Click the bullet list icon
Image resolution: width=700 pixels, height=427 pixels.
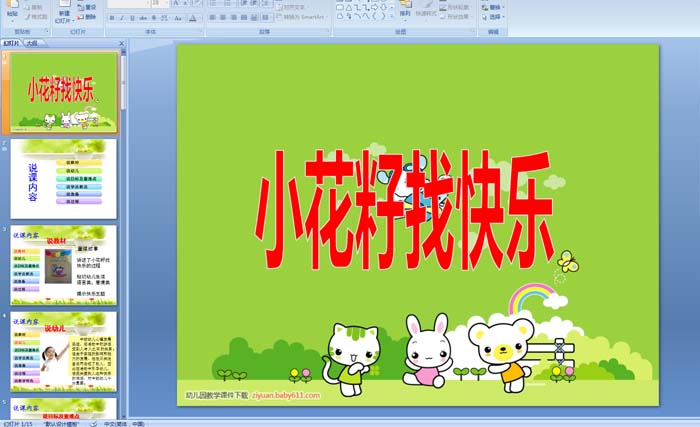tap(213, 3)
